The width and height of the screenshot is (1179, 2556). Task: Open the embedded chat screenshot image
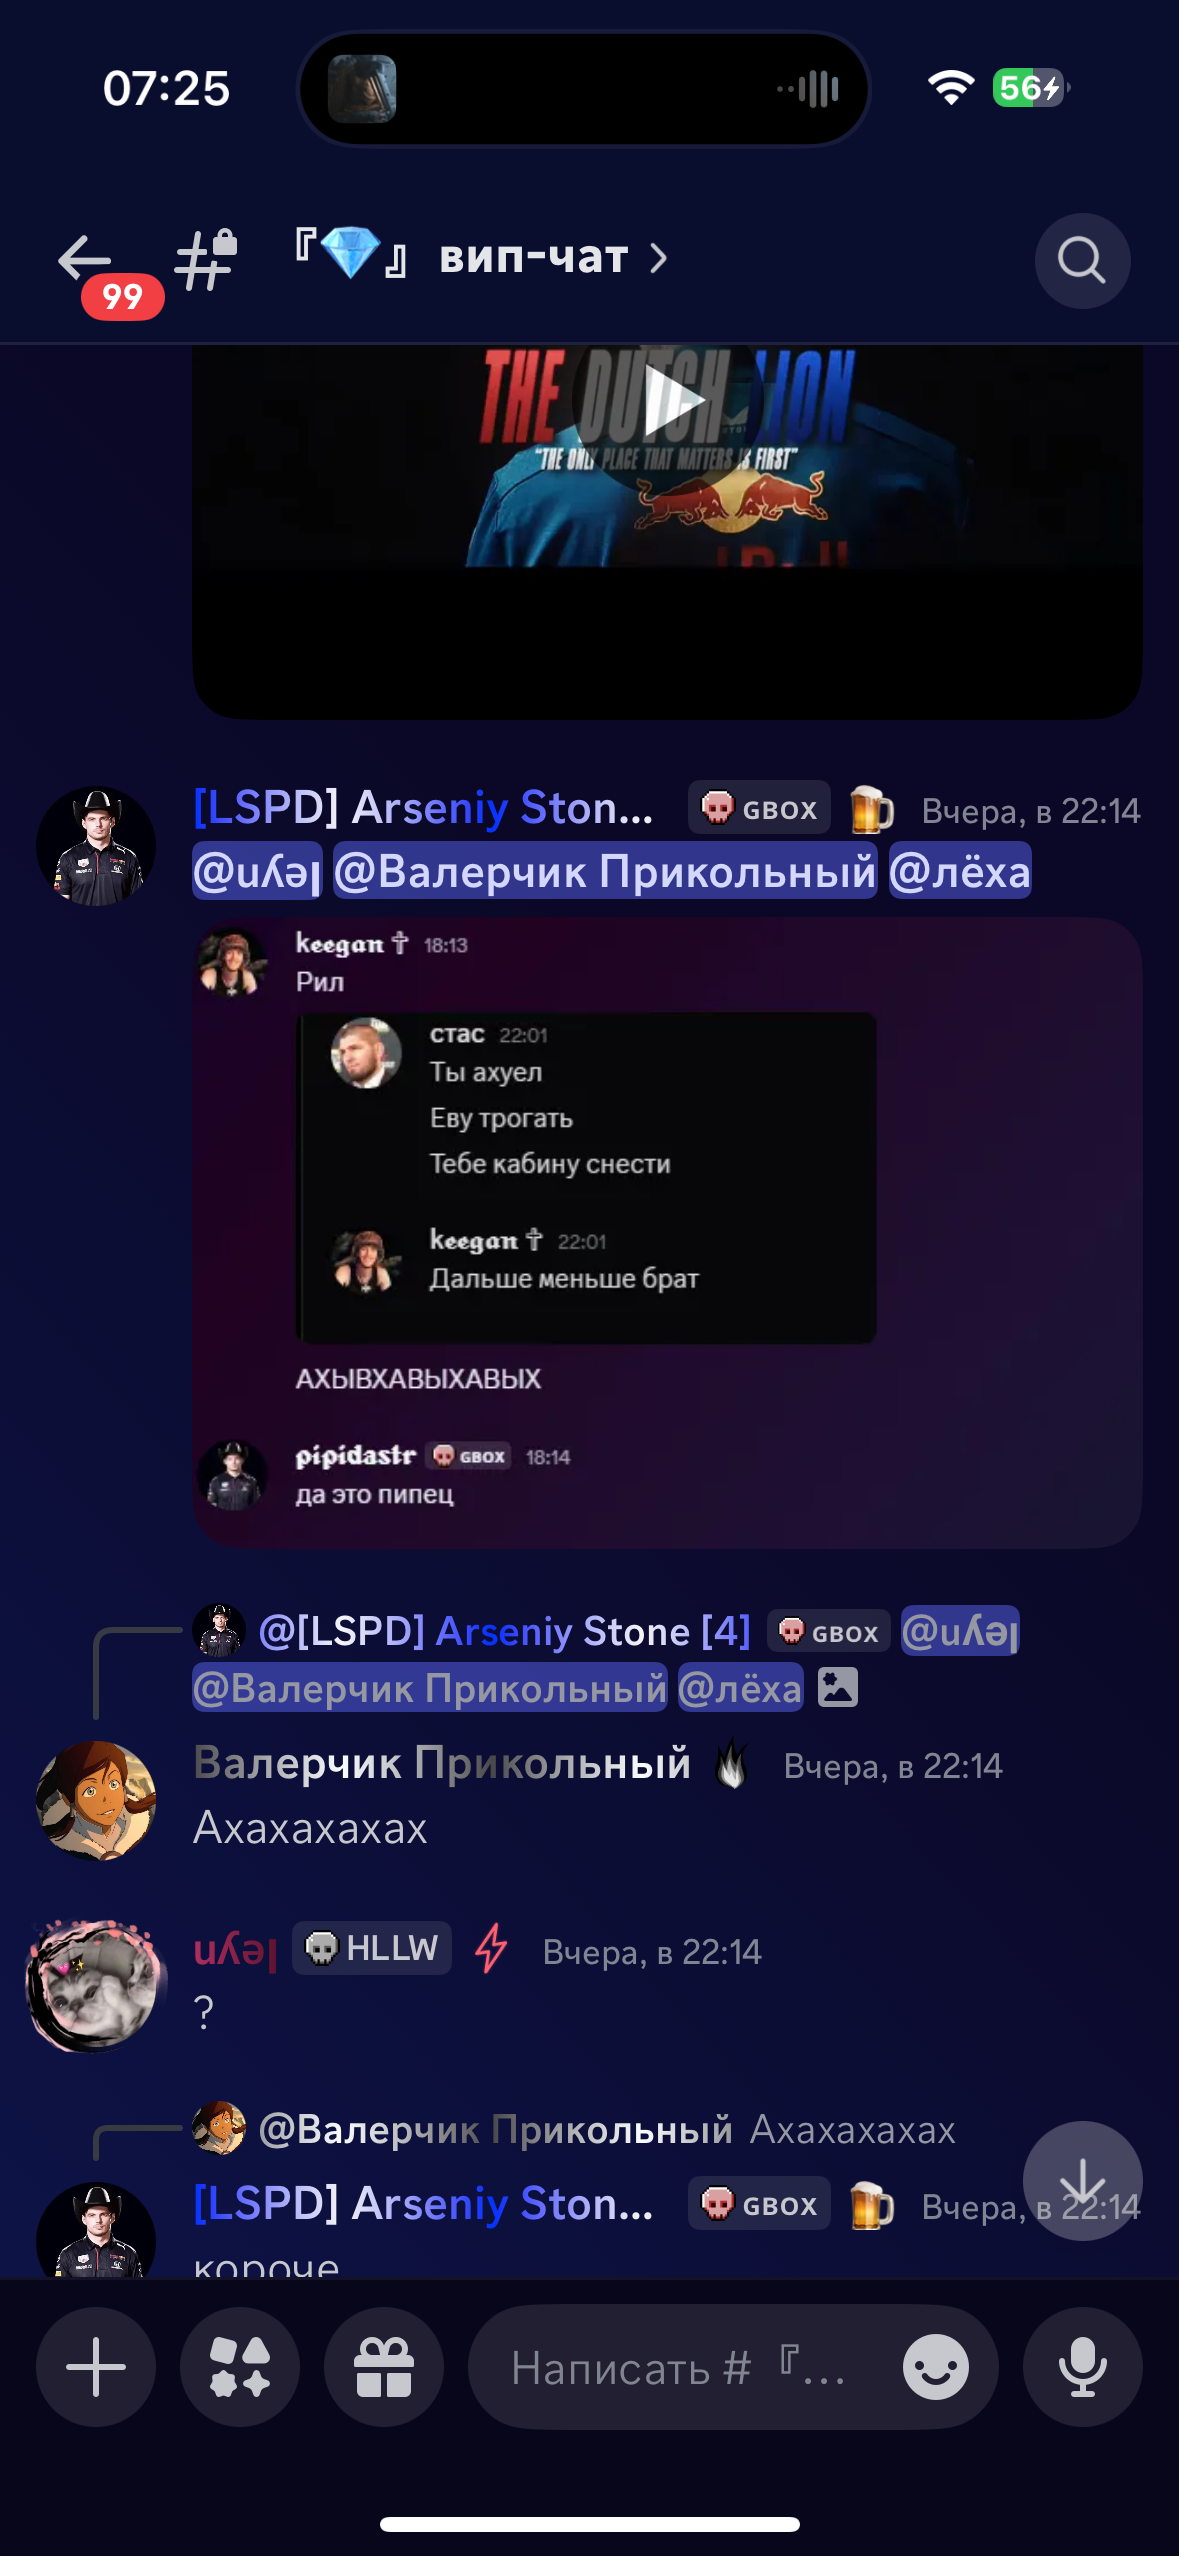[x=667, y=1233]
